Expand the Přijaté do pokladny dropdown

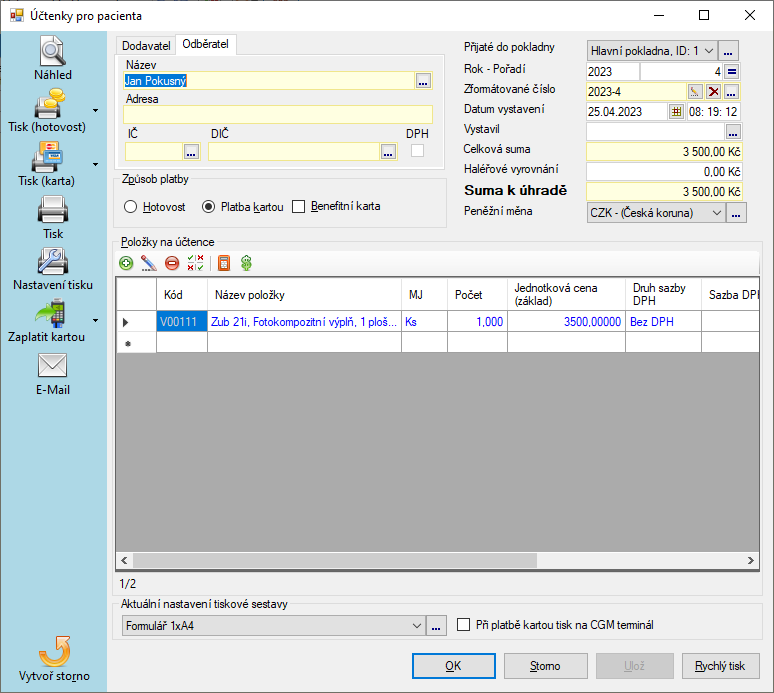click(708, 51)
